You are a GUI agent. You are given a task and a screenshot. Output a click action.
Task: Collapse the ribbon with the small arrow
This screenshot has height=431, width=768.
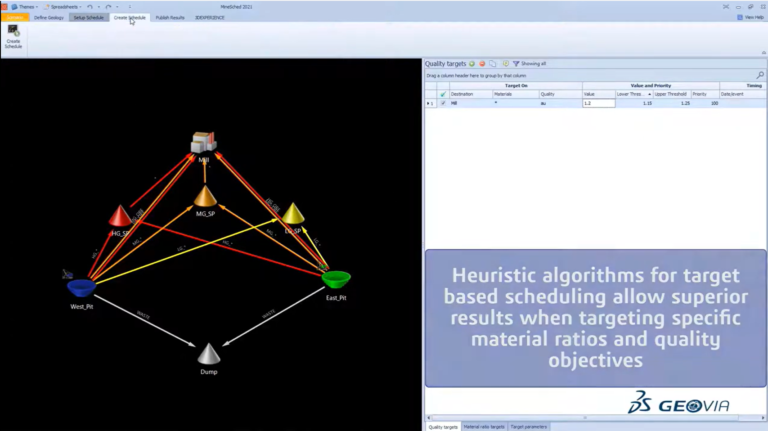point(764,52)
